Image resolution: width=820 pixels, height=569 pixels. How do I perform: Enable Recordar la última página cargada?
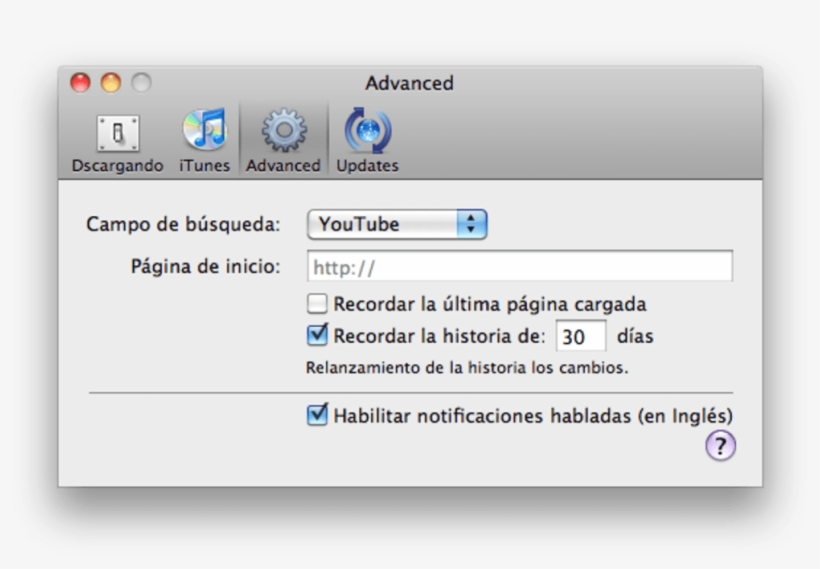tap(317, 304)
